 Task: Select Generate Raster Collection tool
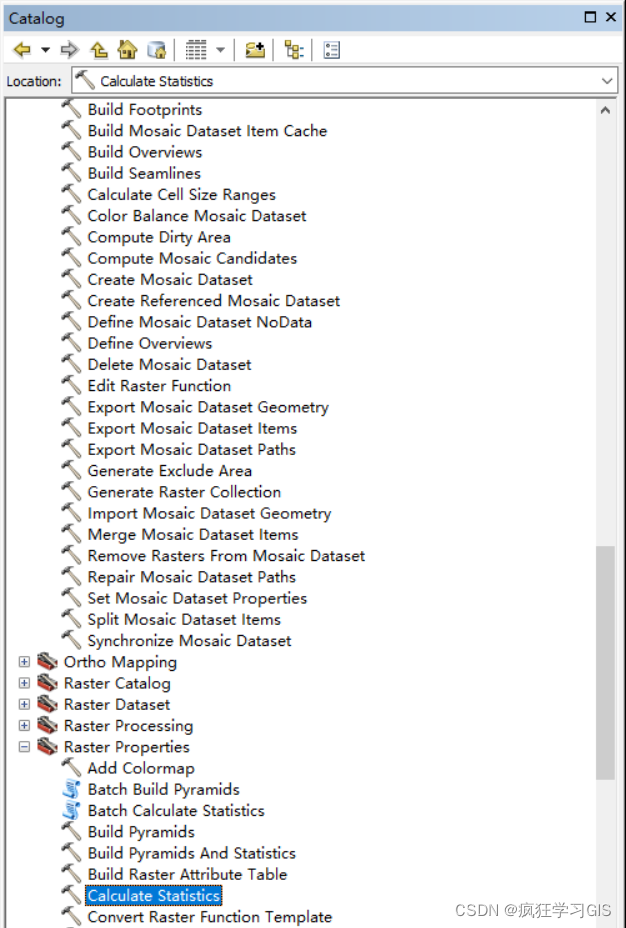(x=184, y=492)
